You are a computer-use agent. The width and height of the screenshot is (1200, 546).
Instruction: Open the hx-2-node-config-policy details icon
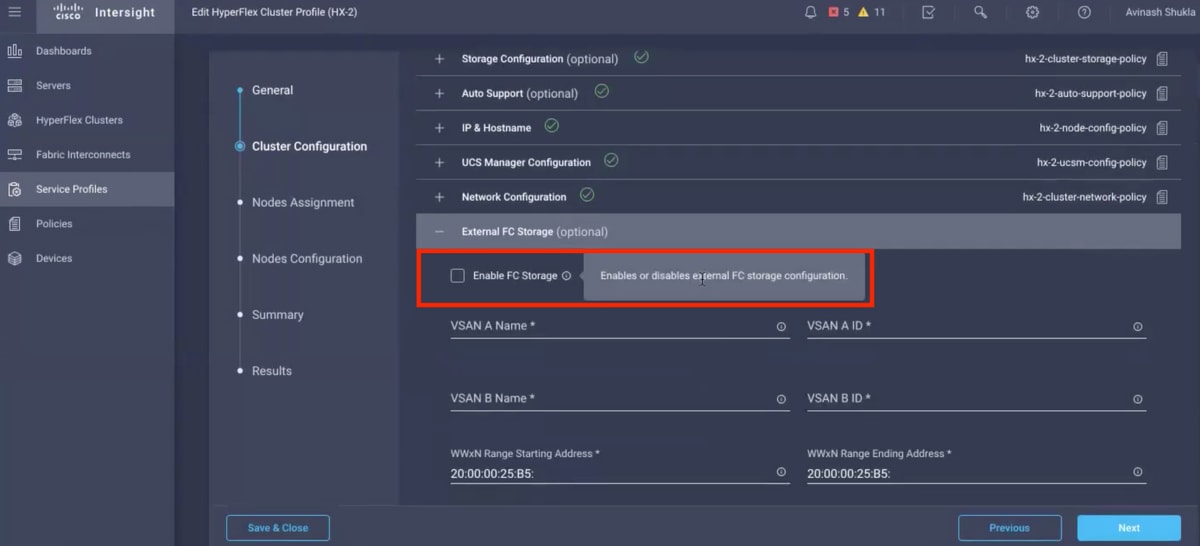tap(1162, 128)
